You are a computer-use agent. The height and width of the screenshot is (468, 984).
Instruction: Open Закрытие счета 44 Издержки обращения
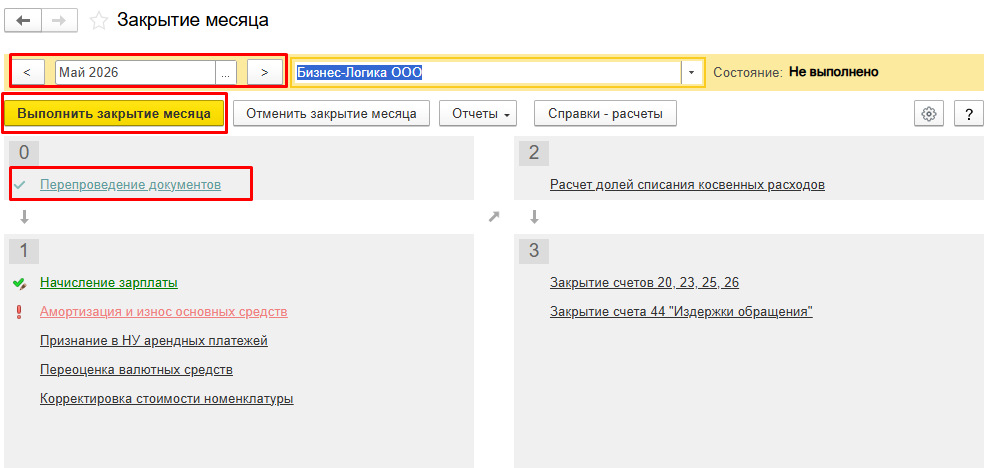pos(682,312)
